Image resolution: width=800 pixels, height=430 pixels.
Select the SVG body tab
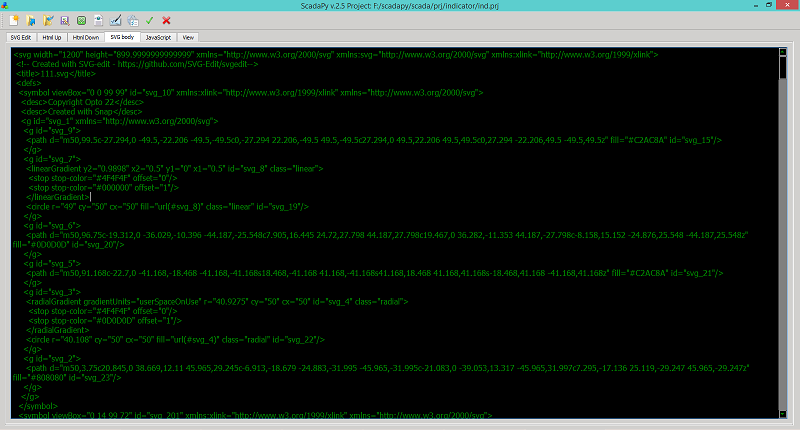(122, 37)
